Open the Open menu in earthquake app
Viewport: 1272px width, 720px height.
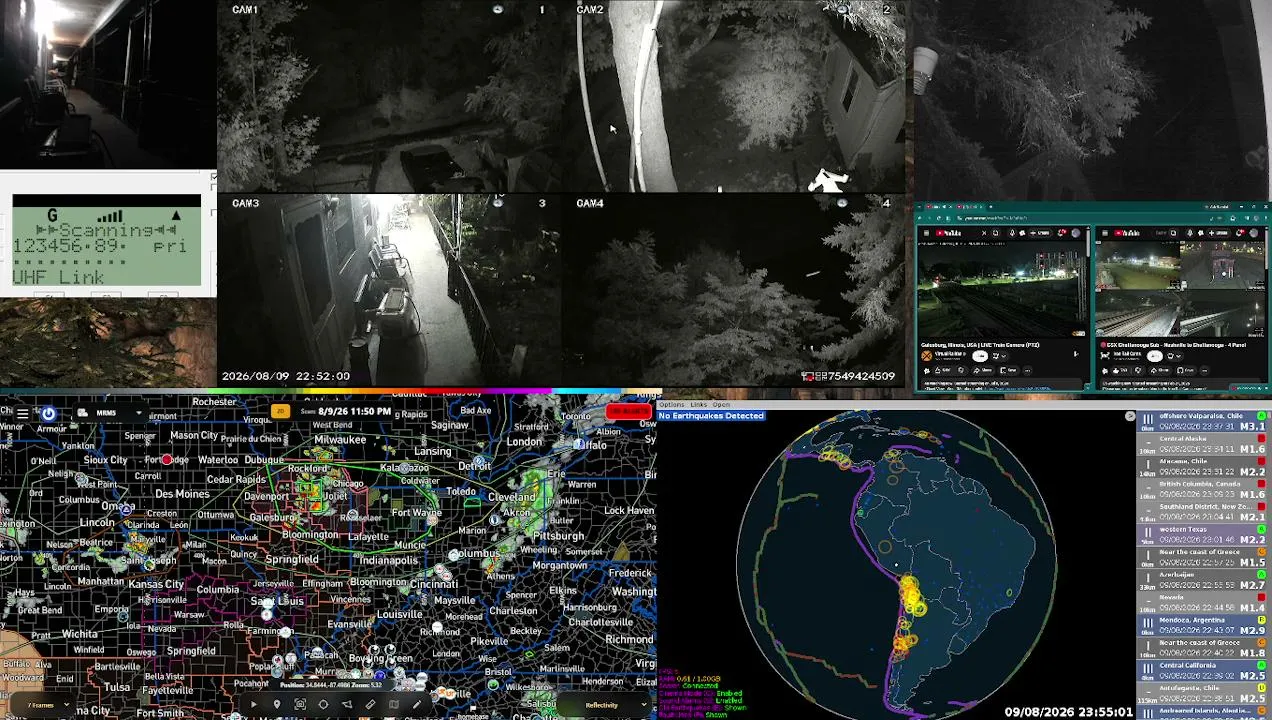pyautogui.click(x=721, y=405)
